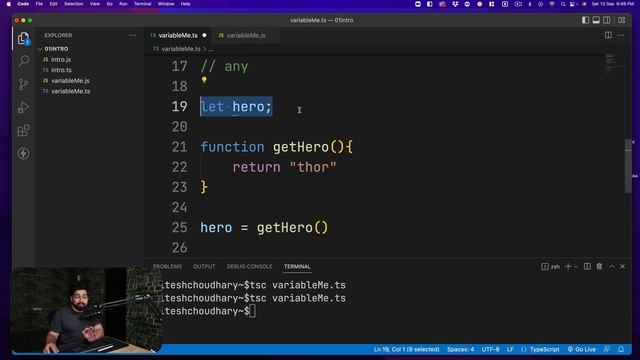Open editor more actions ellipsis
640x360 pixels.
[621, 35]
